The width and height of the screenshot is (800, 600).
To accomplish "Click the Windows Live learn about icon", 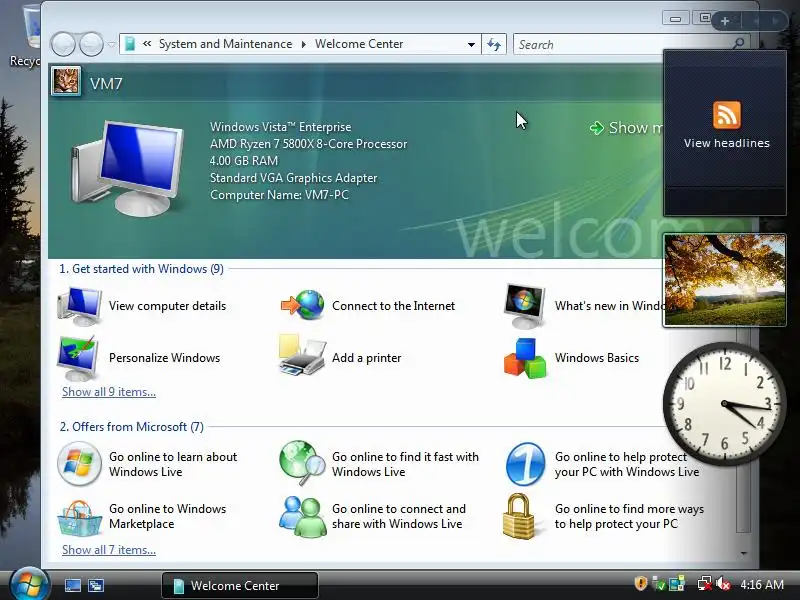I will pyautogui.click(x=79, y=464).
